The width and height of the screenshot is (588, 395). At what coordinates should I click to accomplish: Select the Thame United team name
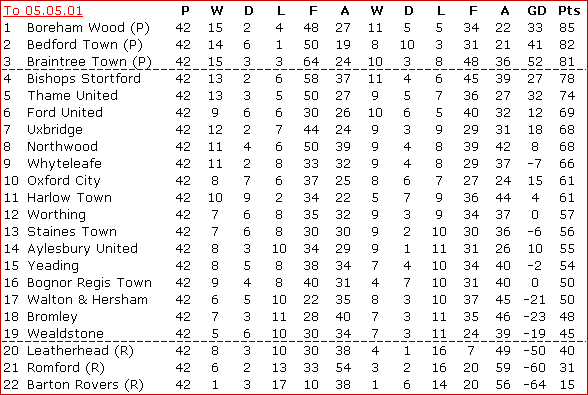coord(72,95)
